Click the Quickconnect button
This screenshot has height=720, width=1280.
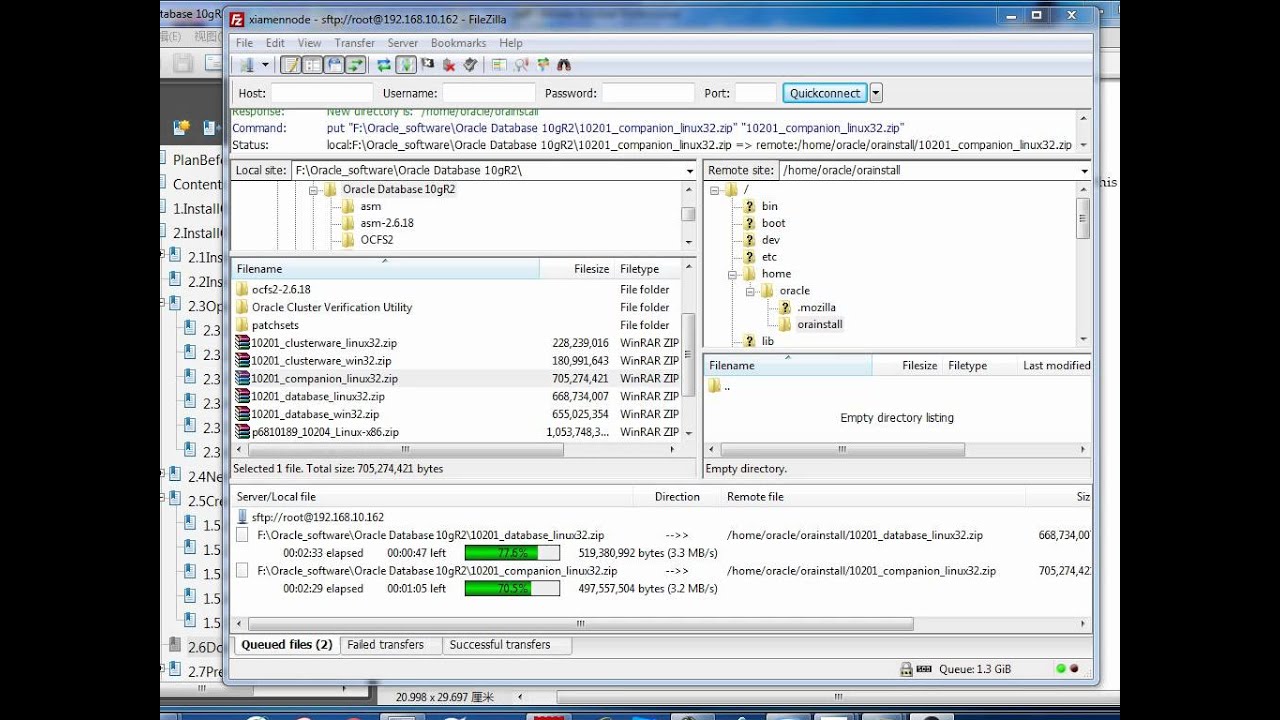(x=825, y=93)
